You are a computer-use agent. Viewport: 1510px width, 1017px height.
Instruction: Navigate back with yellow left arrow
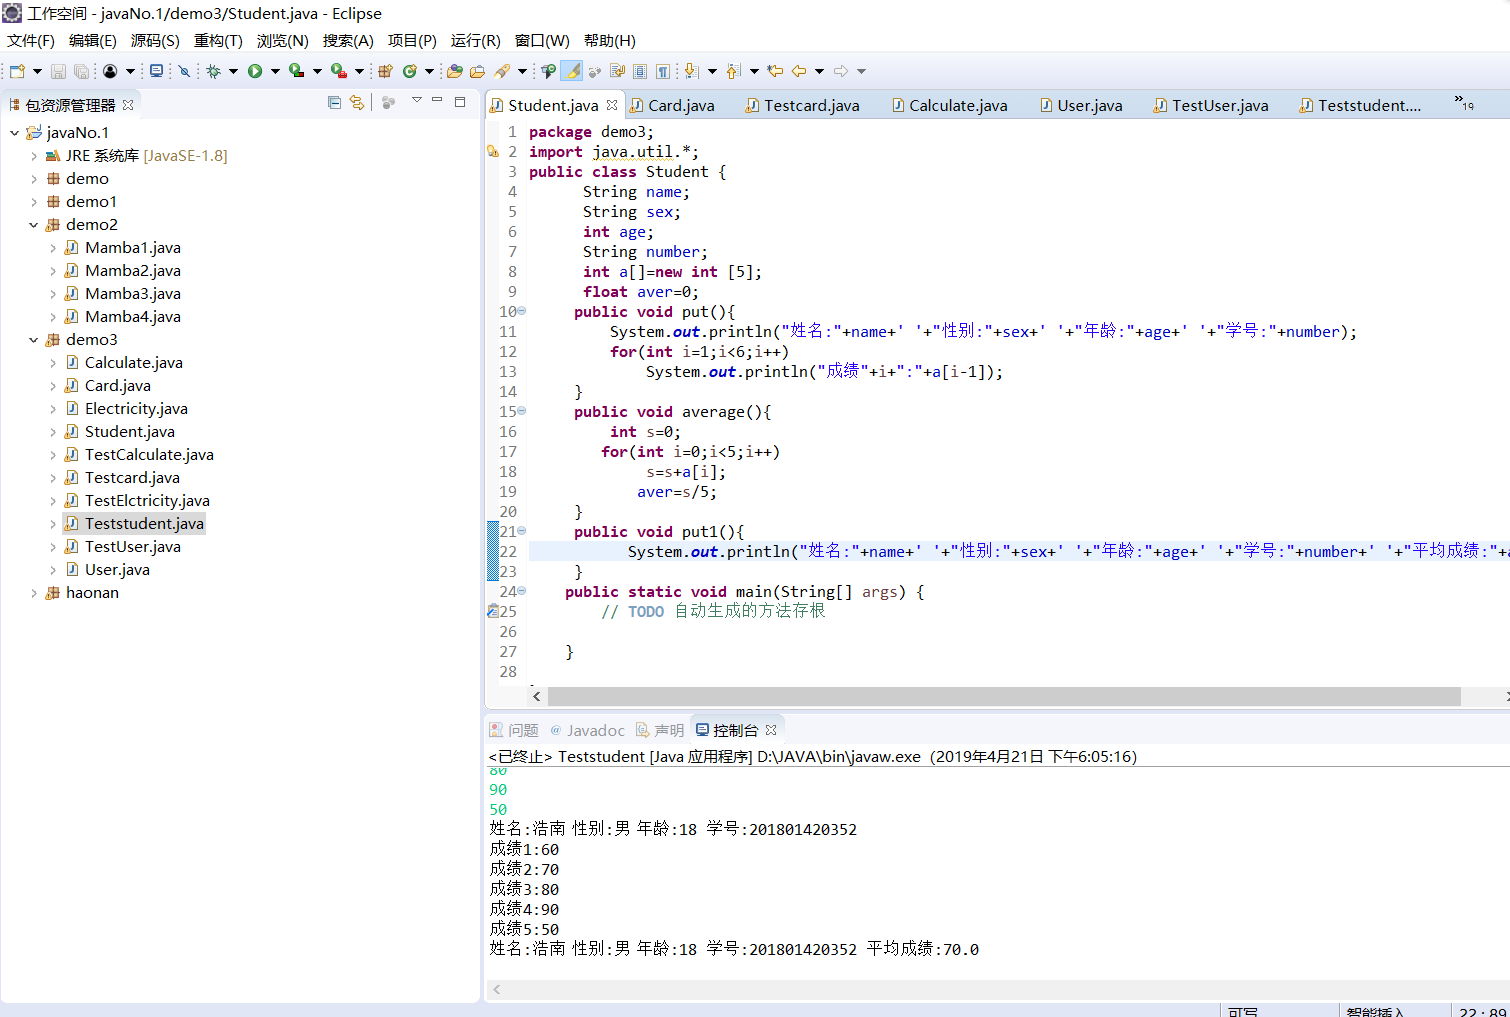tap(799, 71)
